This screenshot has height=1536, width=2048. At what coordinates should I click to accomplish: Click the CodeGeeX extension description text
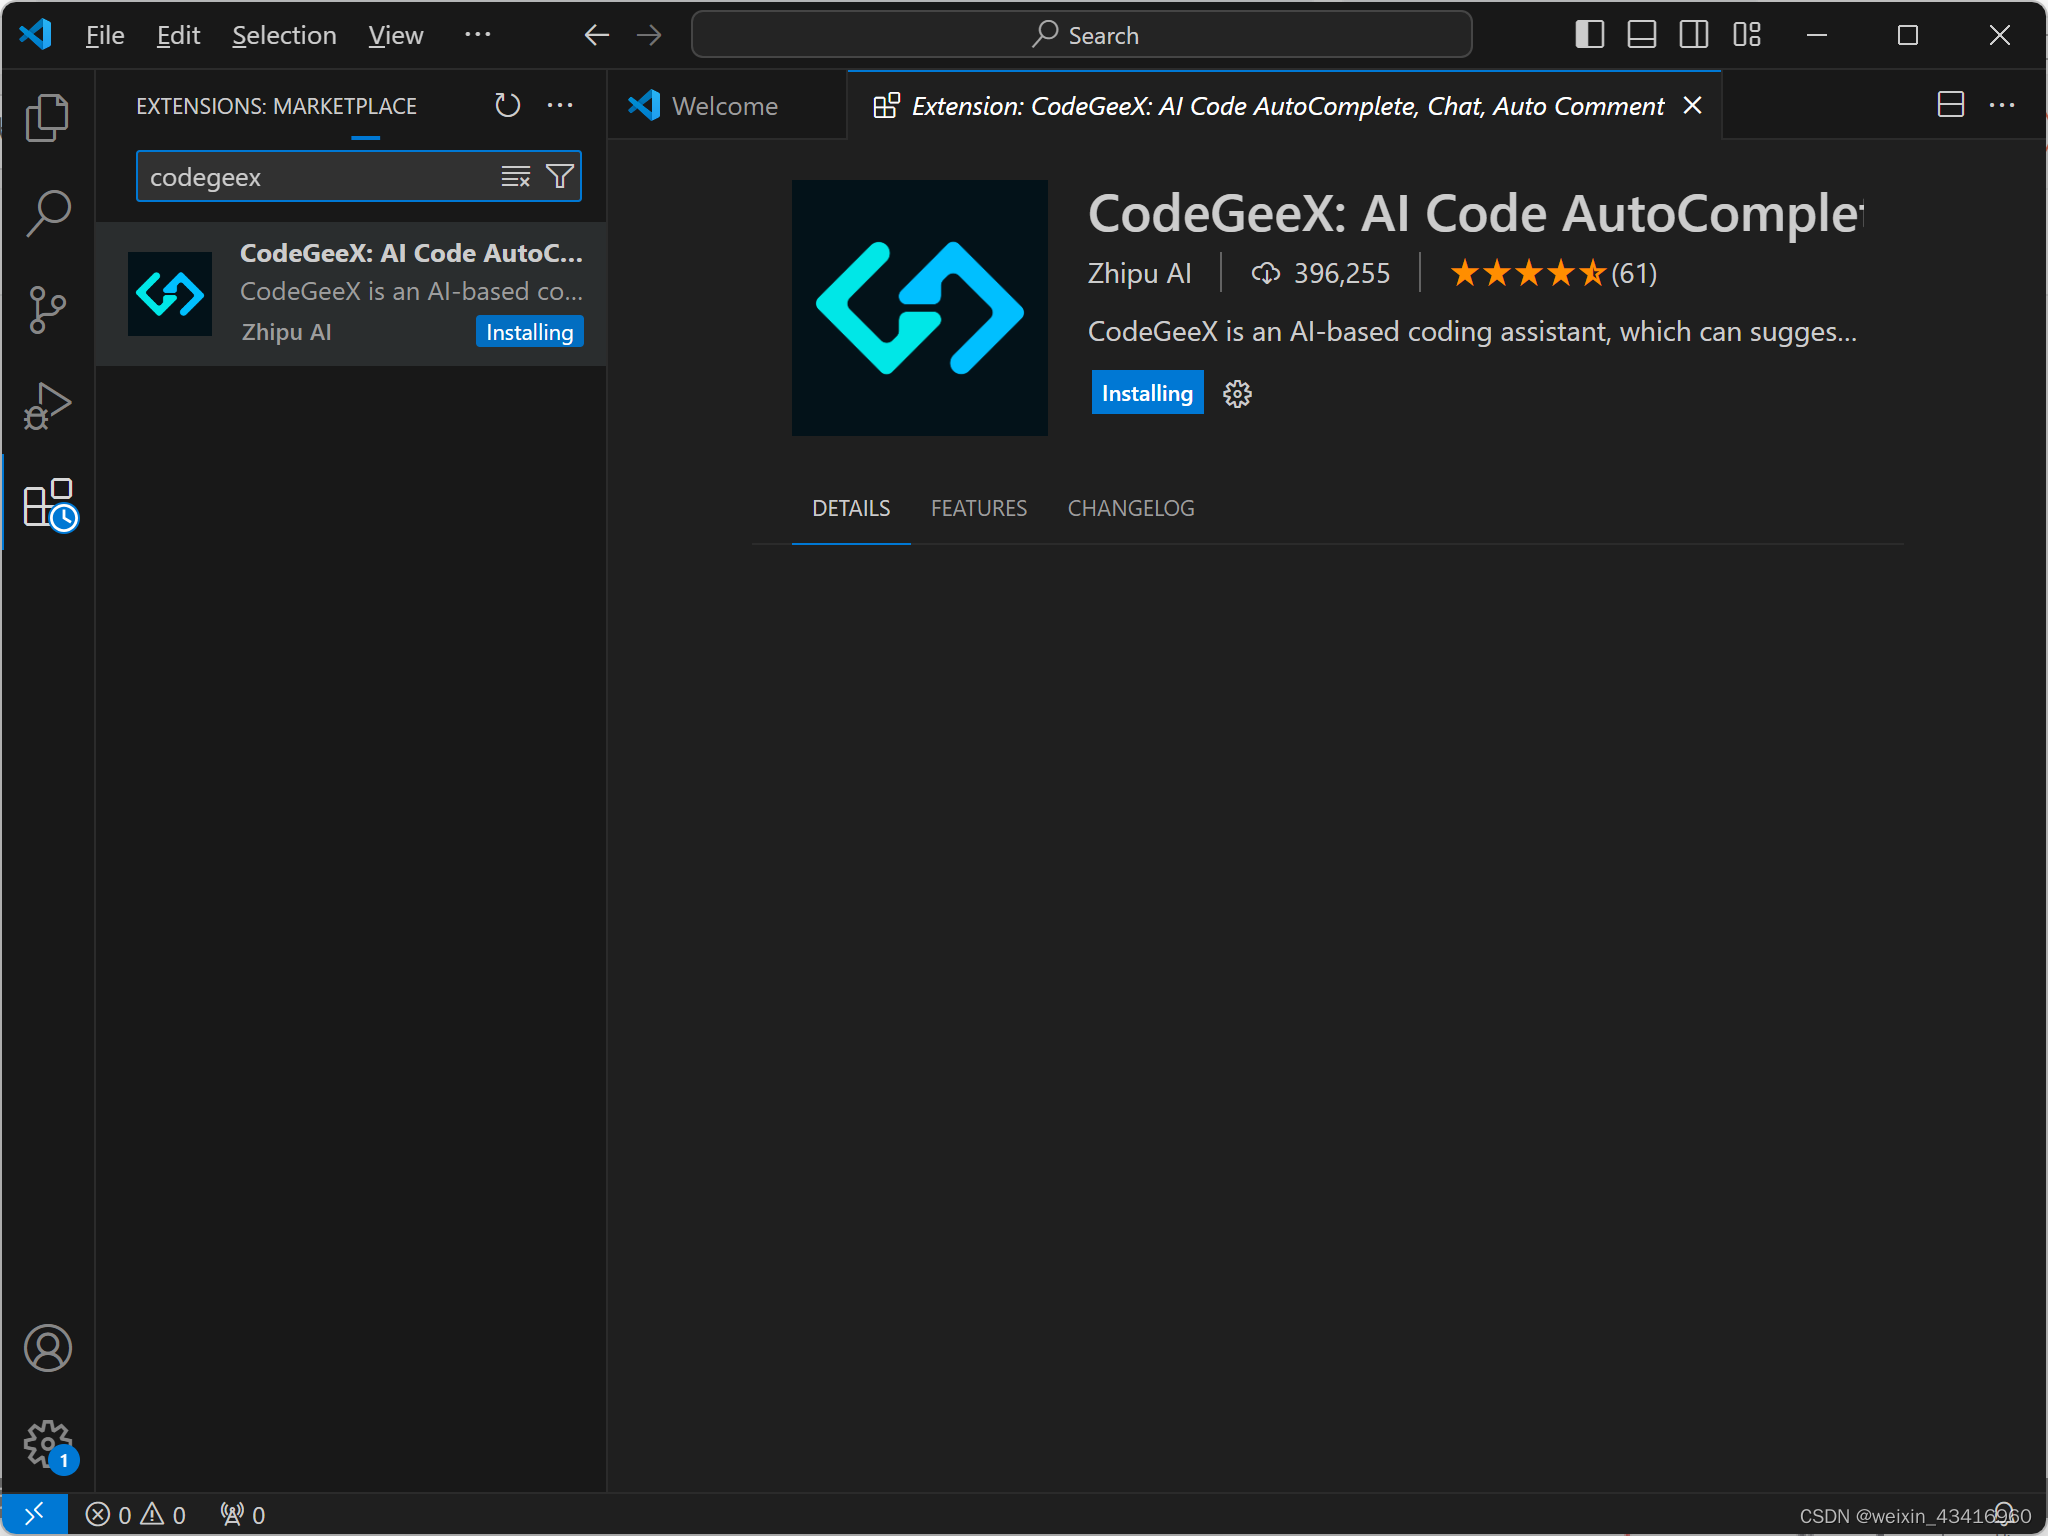click(1472, 332)
